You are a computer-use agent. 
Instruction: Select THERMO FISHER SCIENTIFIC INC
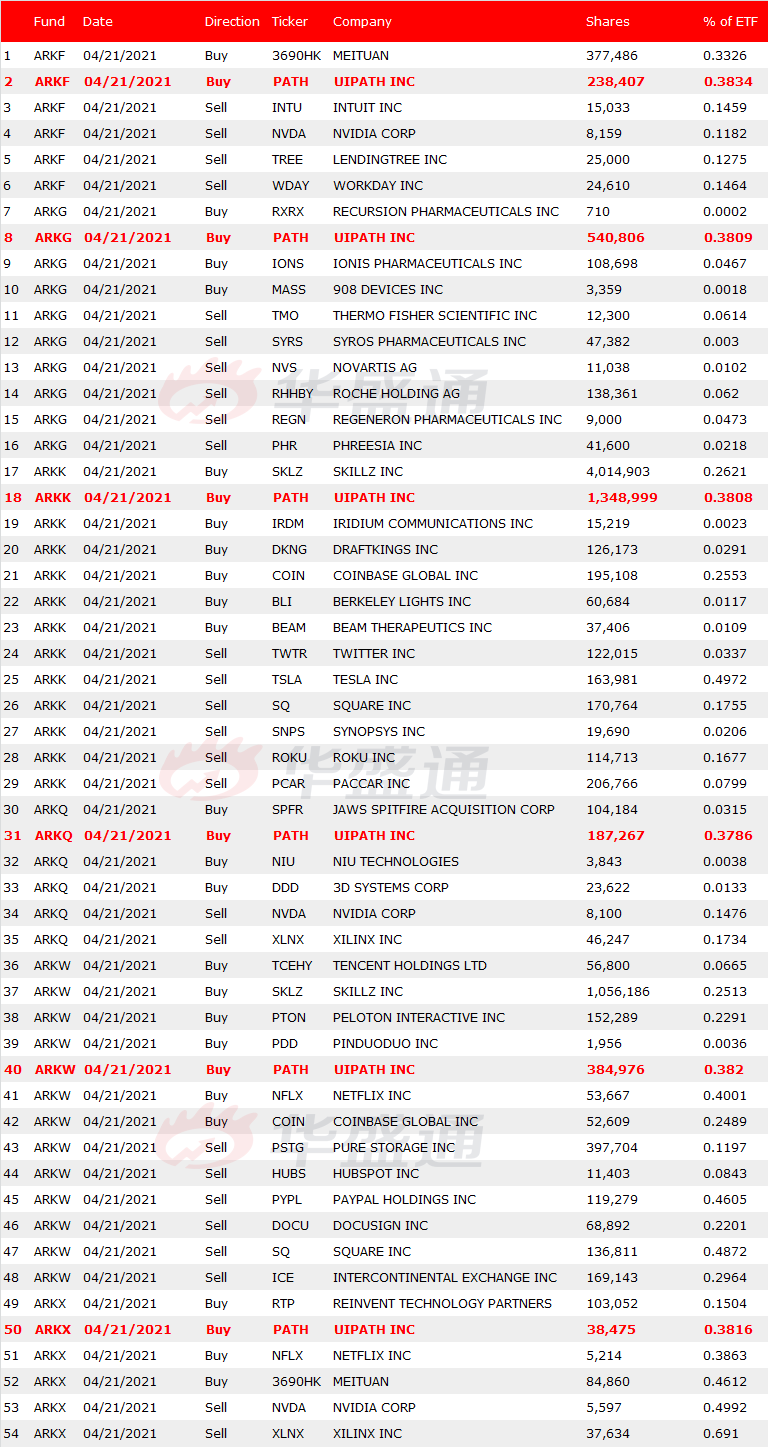tap(435, 315)
